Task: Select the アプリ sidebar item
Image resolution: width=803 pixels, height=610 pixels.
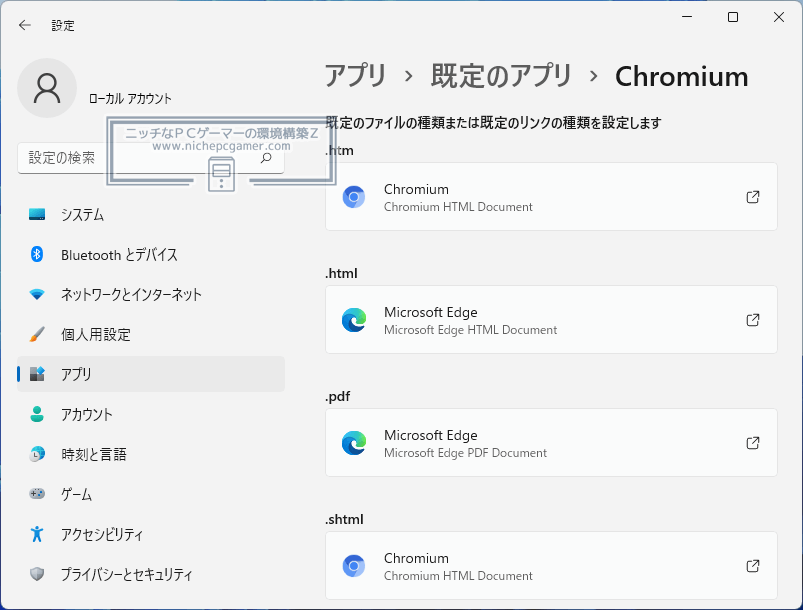Action: (151, 374)
